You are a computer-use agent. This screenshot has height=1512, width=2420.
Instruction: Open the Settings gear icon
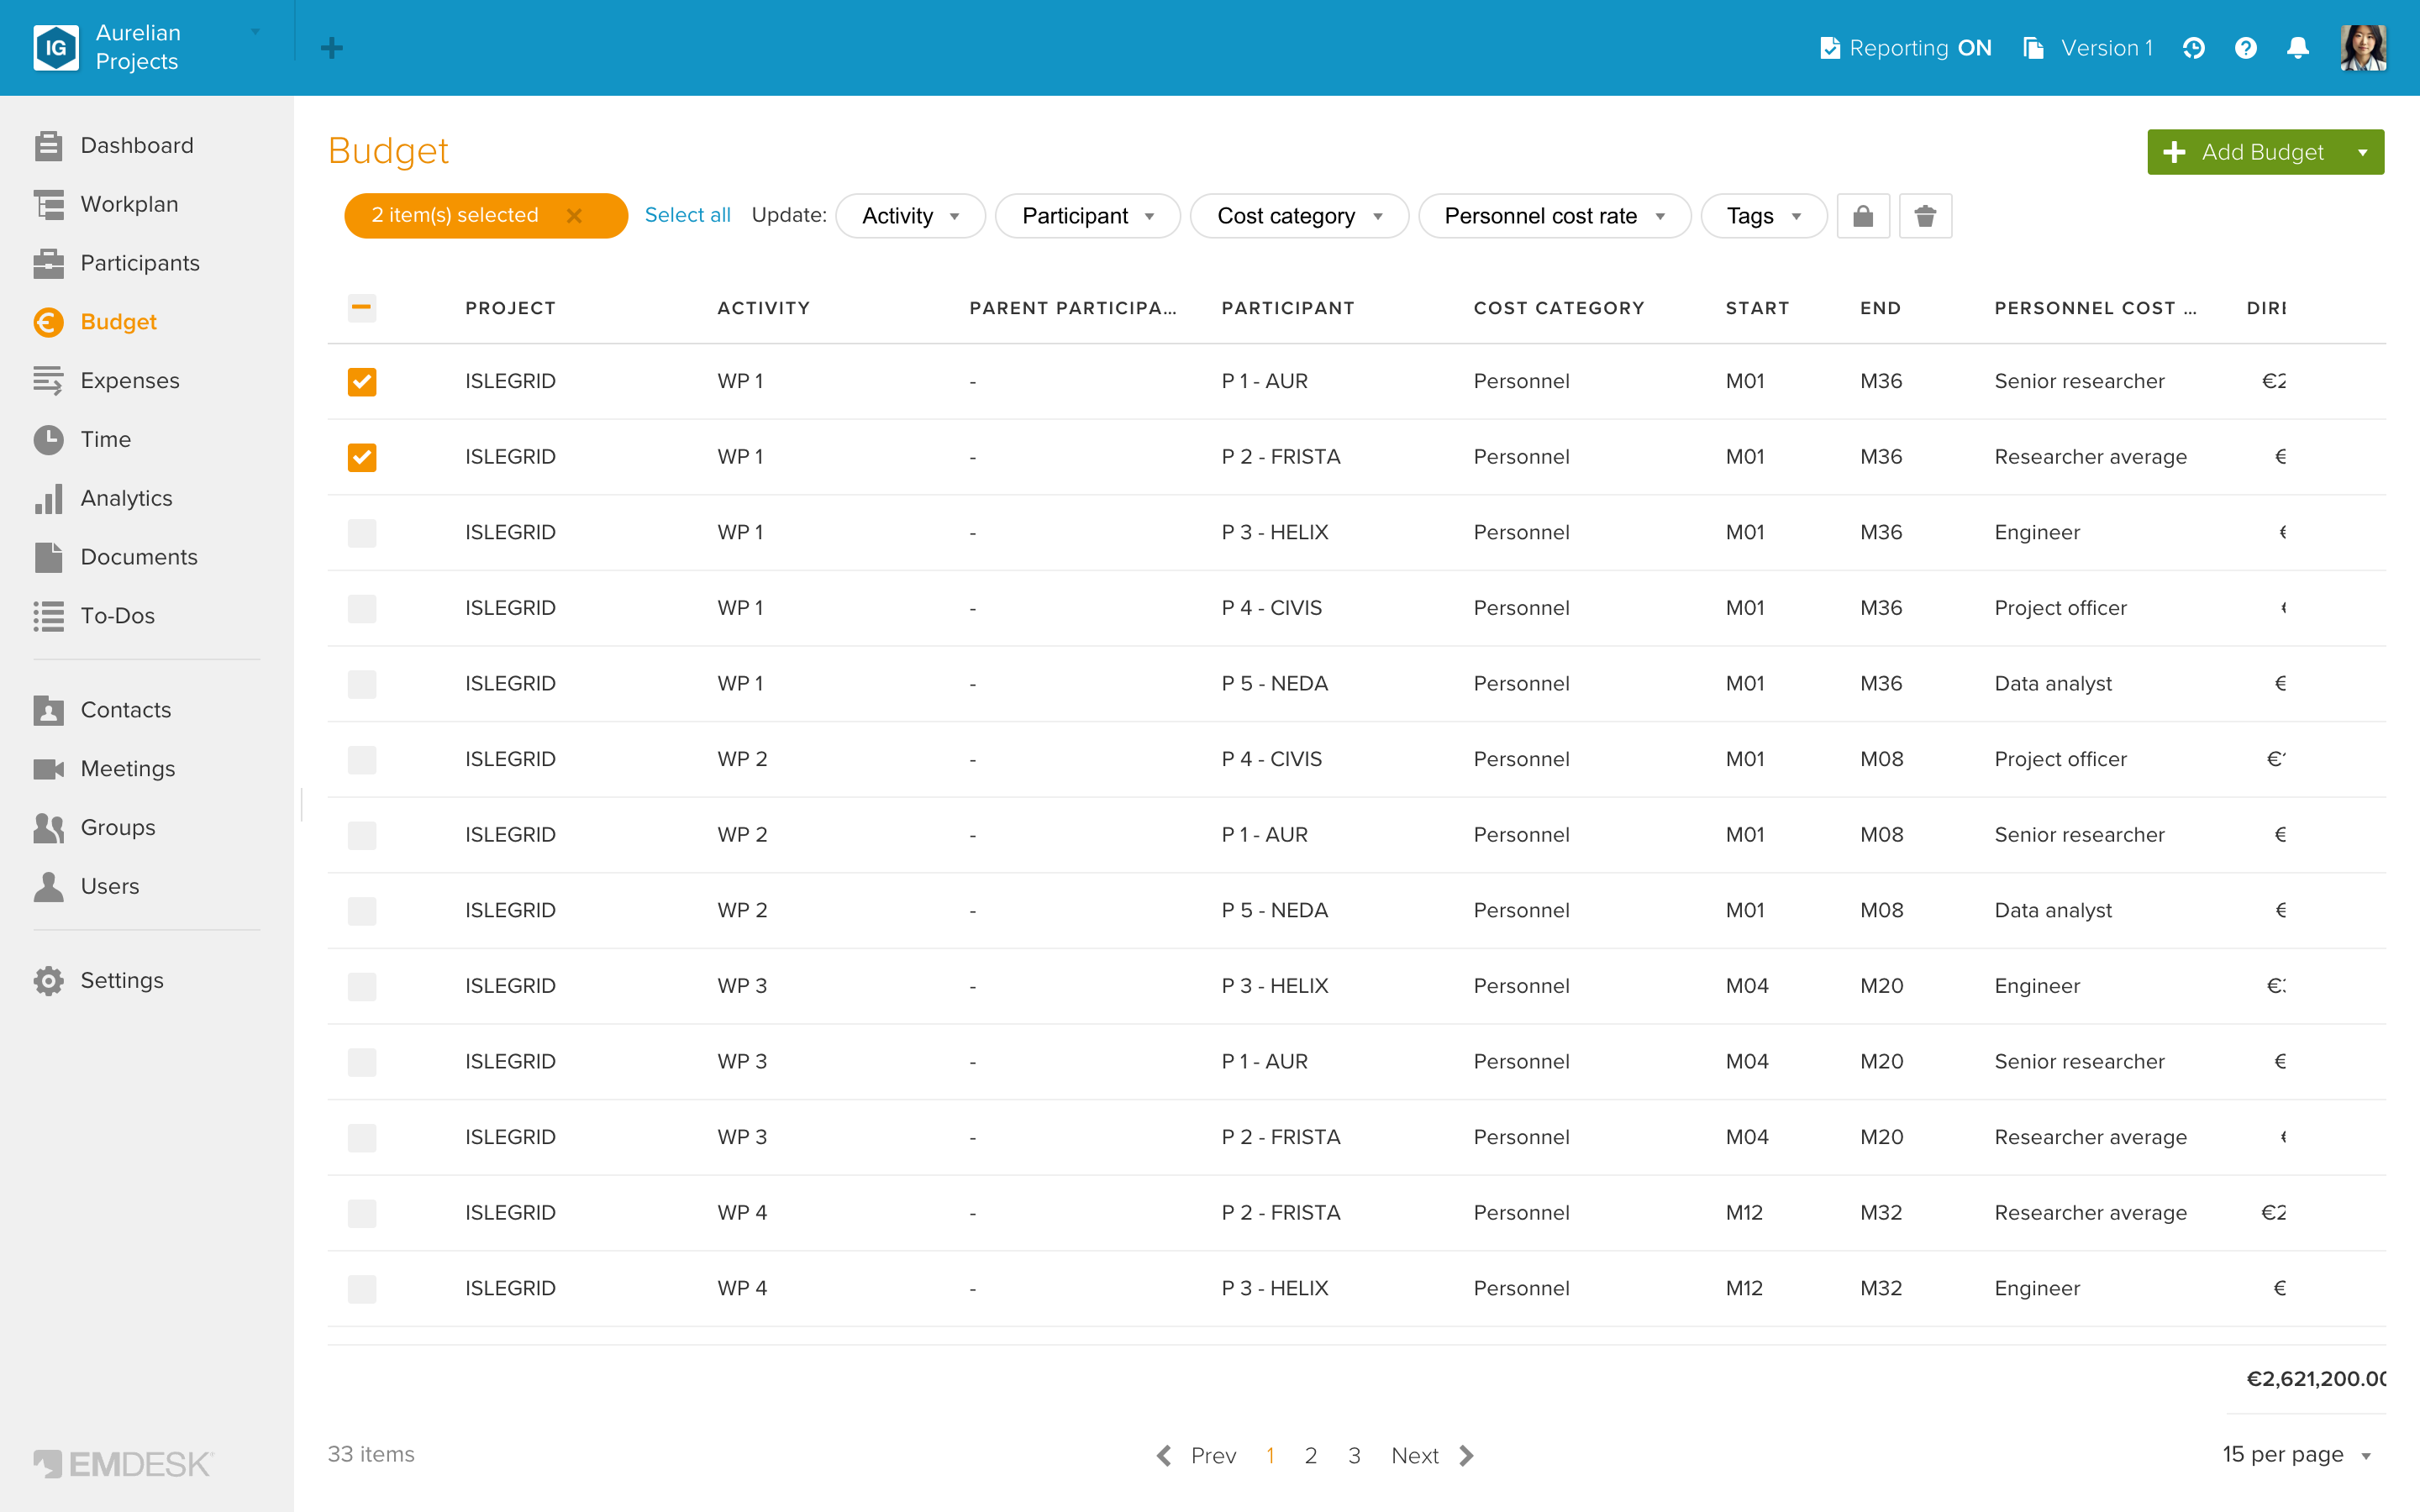coord(48,981)
